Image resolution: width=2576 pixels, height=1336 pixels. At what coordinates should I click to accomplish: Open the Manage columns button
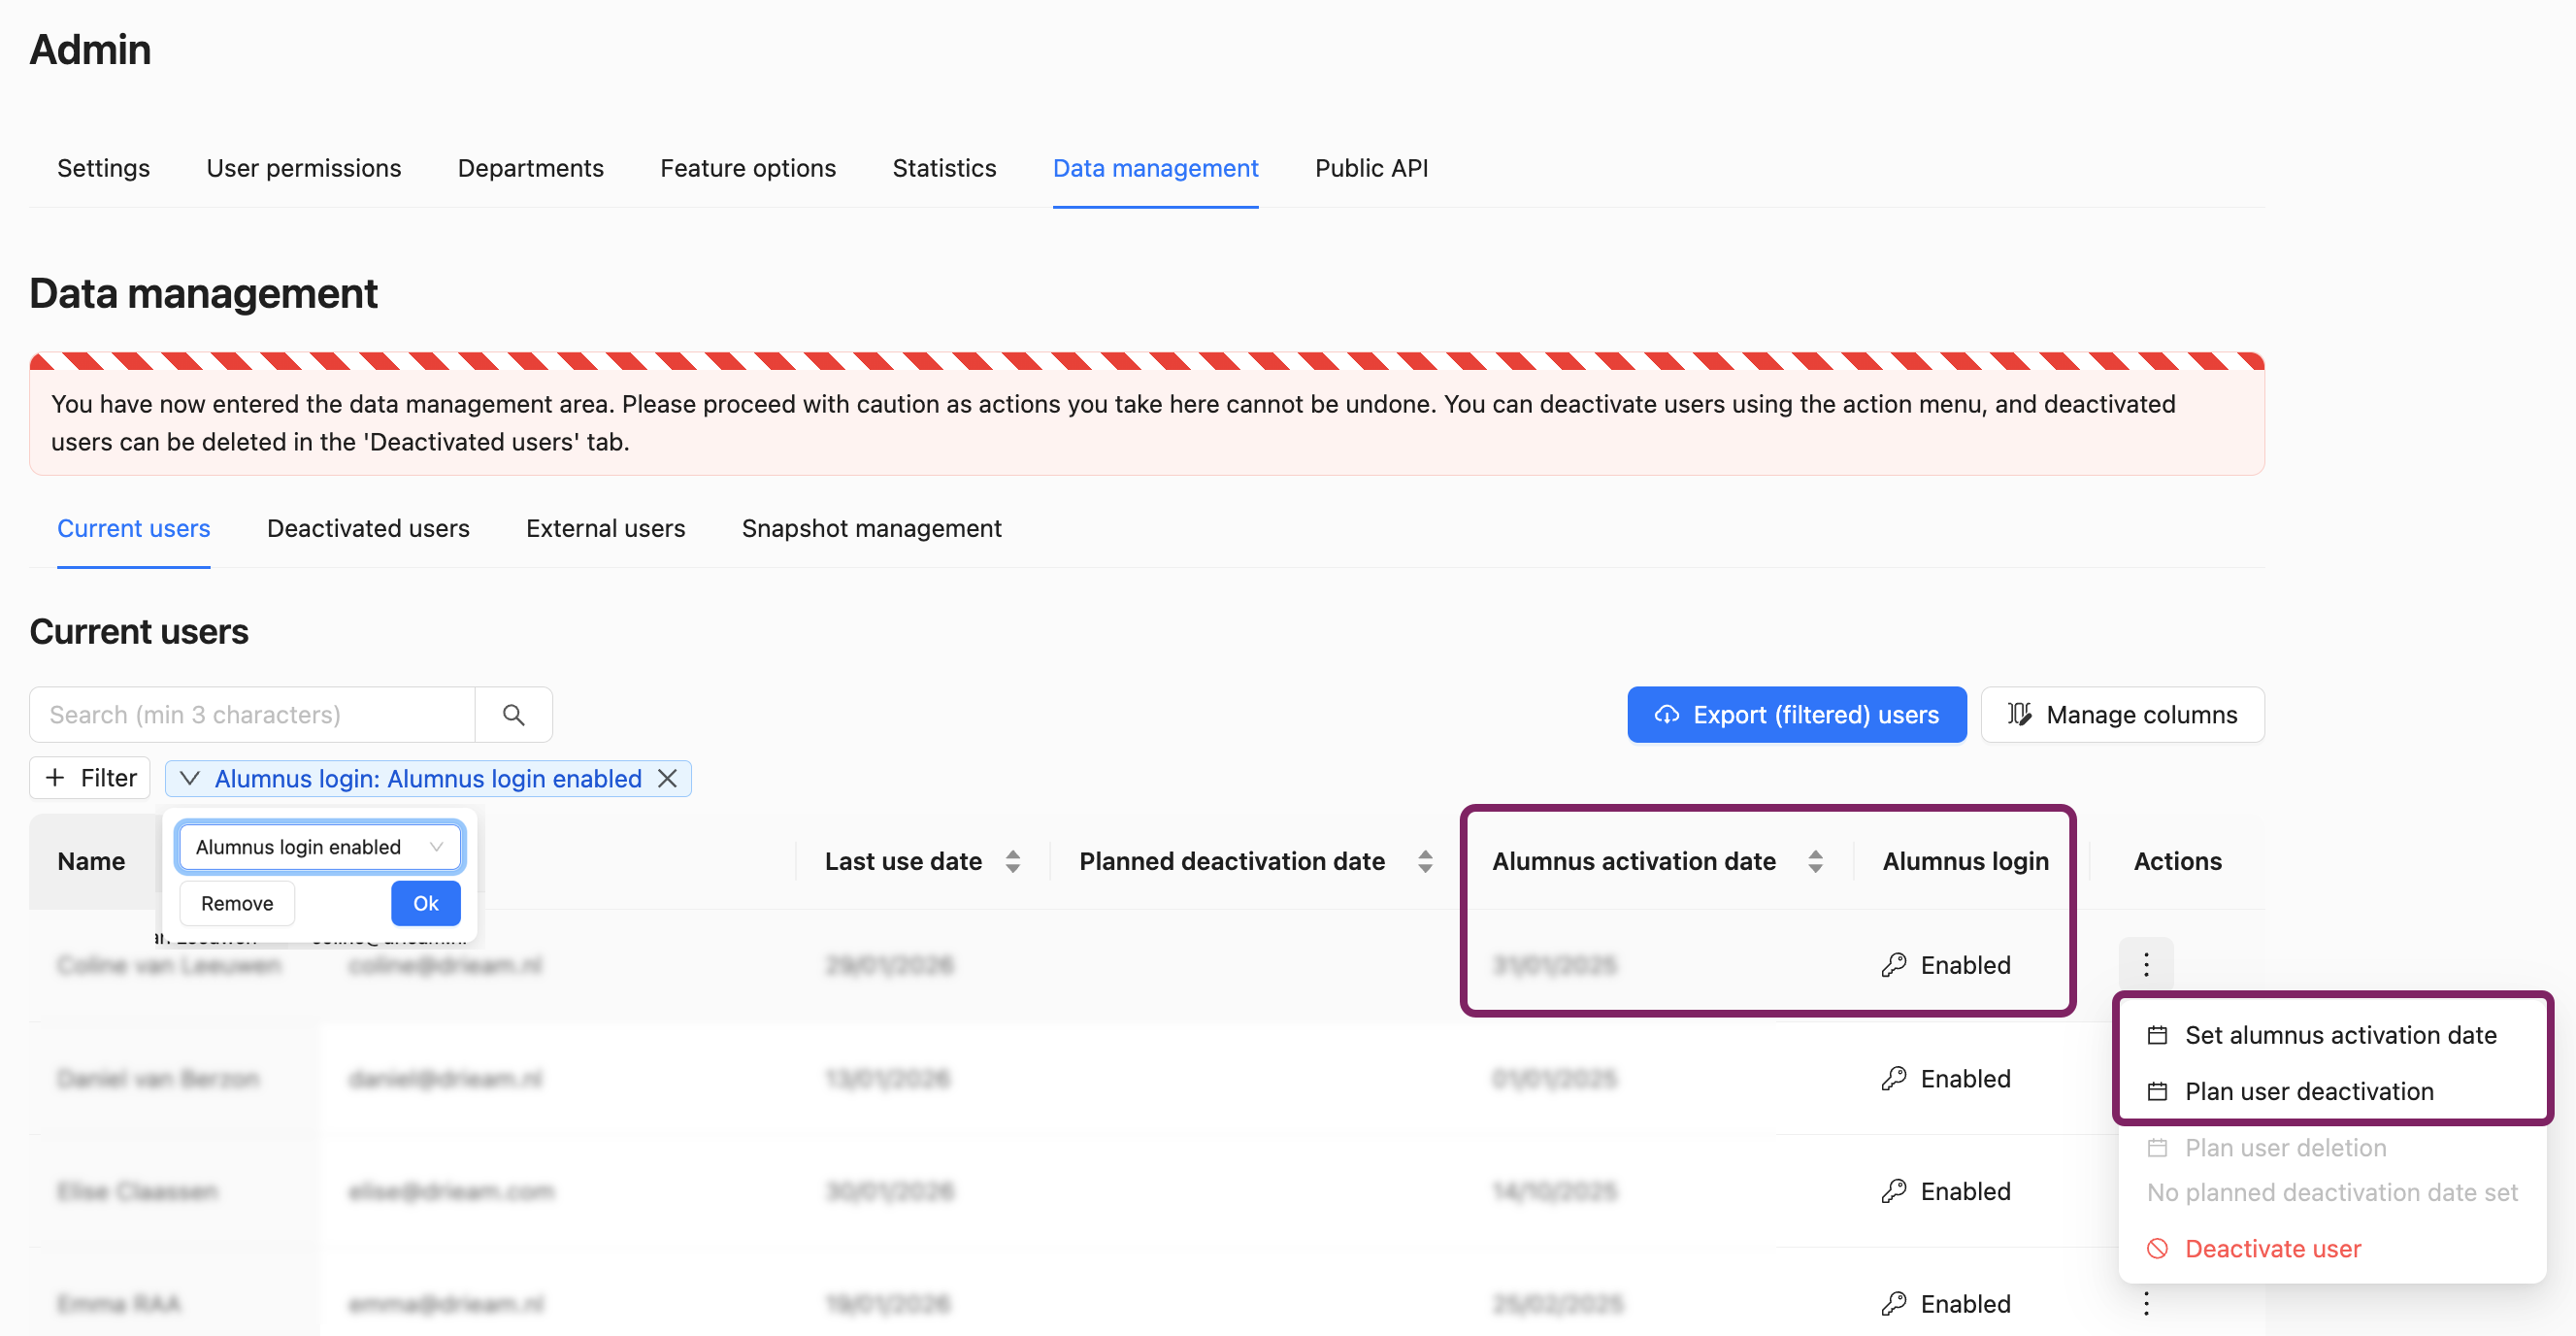(2122, 714)
